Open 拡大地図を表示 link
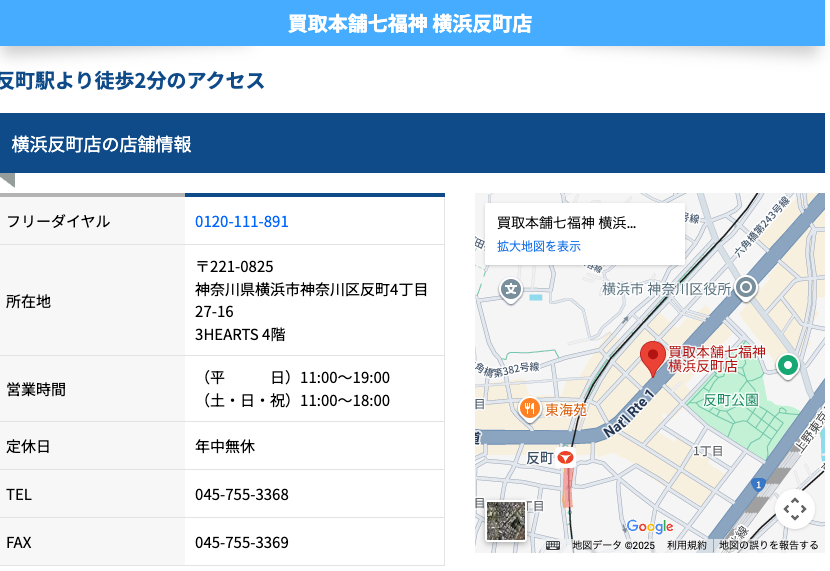 (539, 246)
